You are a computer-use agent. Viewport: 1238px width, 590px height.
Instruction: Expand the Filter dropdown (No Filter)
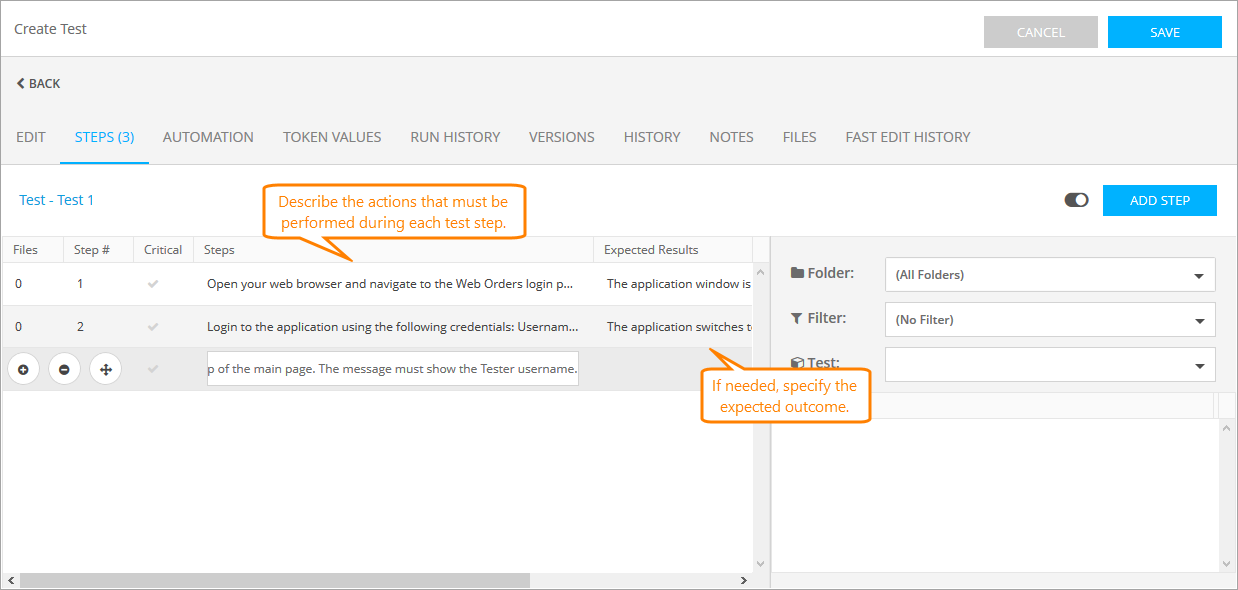pos(1050,320)
